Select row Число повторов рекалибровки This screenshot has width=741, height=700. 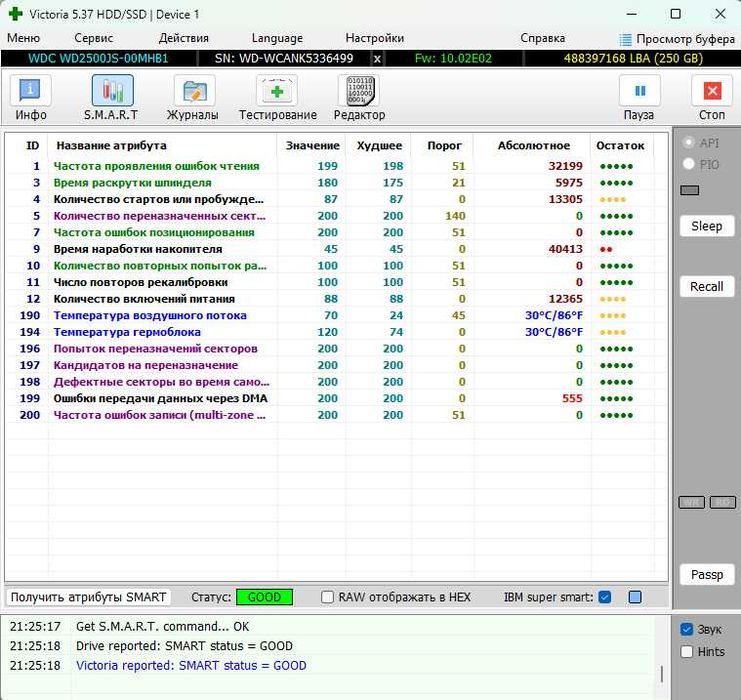pos(336,282)
